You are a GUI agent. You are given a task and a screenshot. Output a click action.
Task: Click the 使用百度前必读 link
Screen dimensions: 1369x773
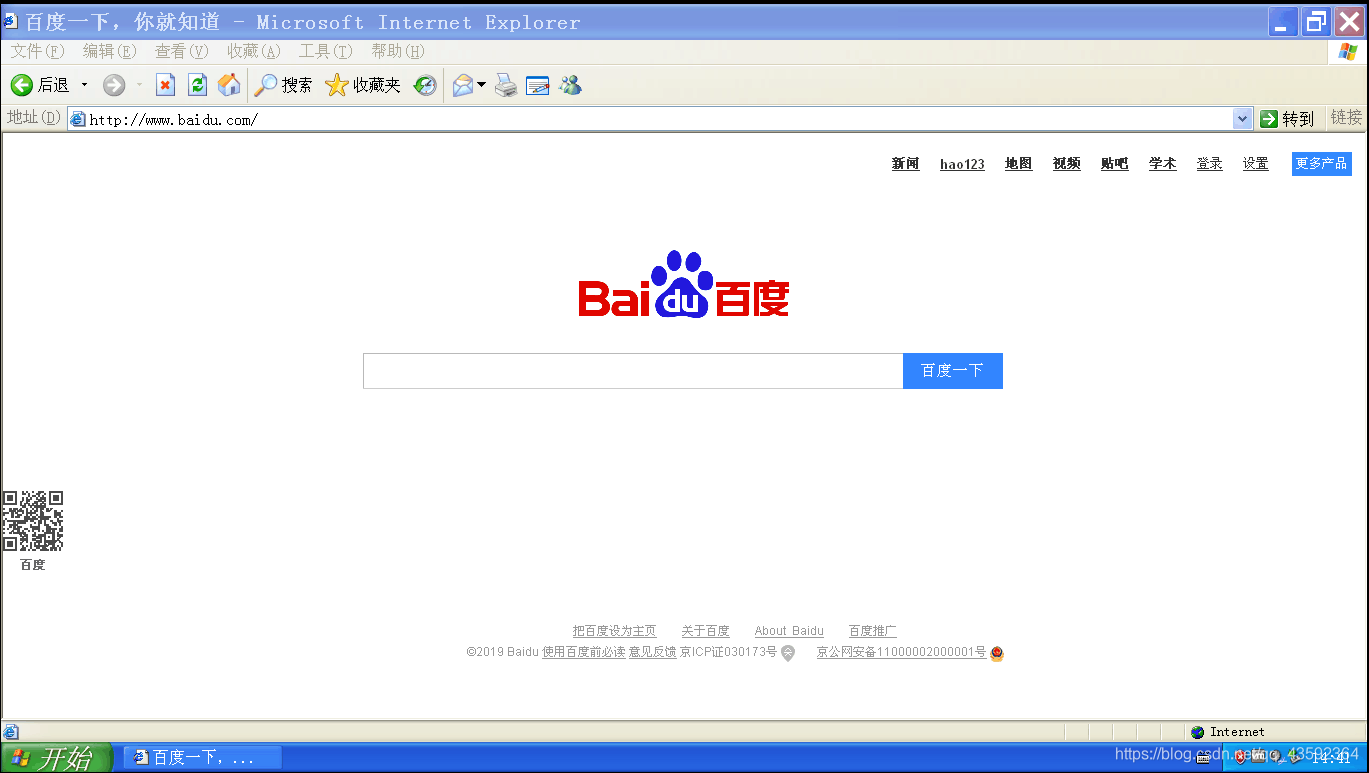pos(583,652)
